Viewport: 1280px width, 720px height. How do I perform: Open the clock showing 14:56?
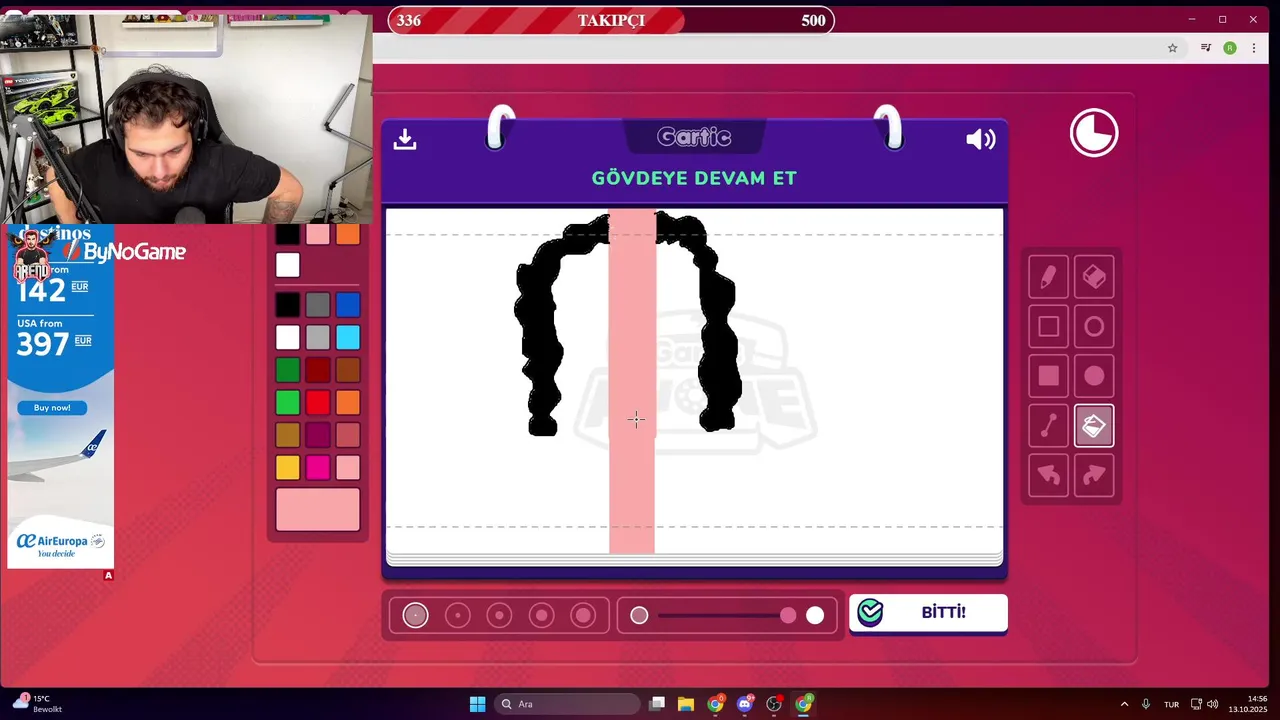pyautogui.click(x=1248, y=704)
